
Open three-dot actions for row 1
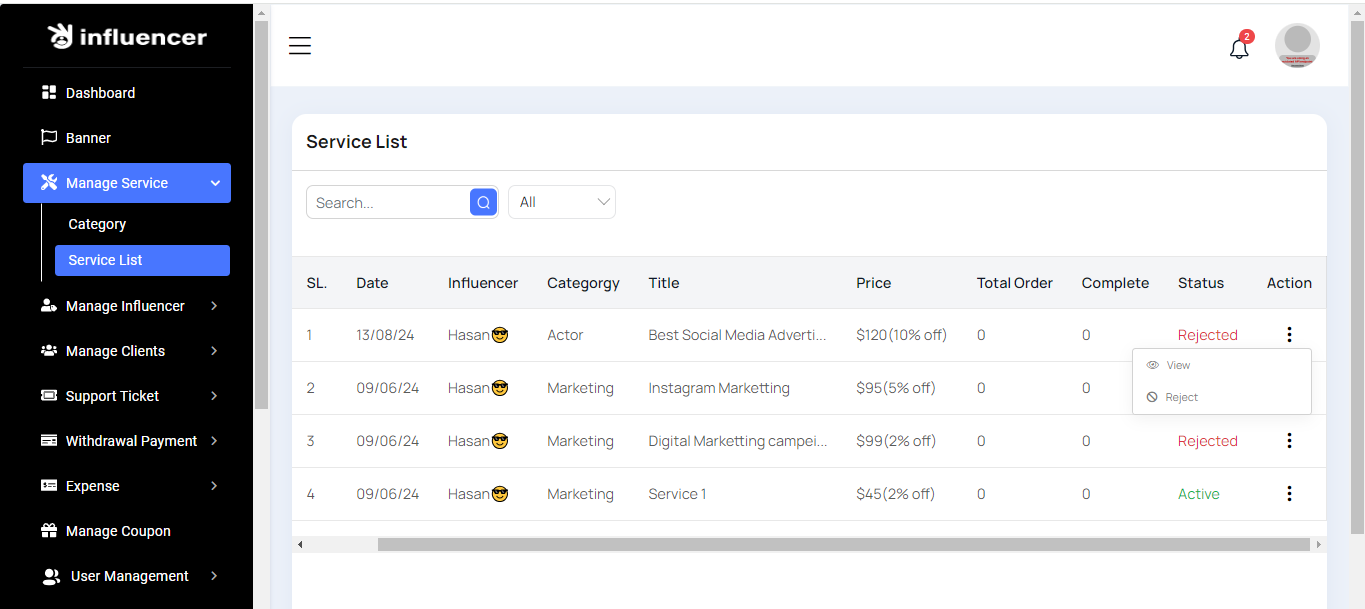coord(1289,335)
